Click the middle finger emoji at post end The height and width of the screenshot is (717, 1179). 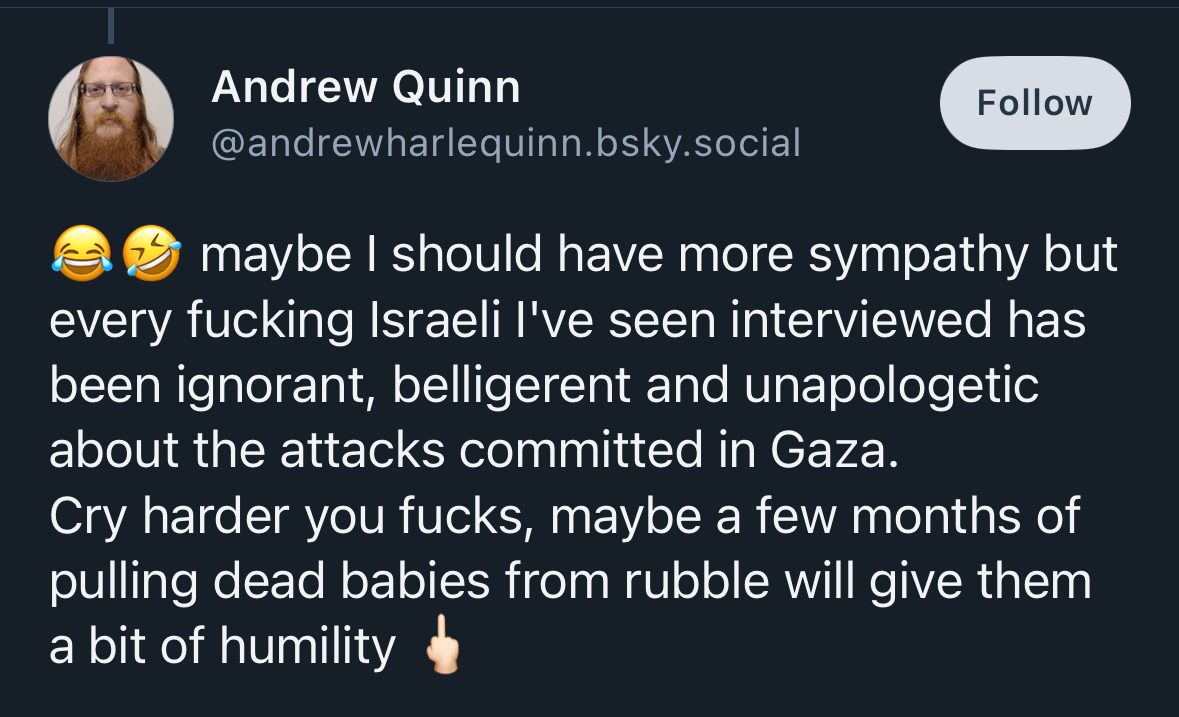(441, 648)
